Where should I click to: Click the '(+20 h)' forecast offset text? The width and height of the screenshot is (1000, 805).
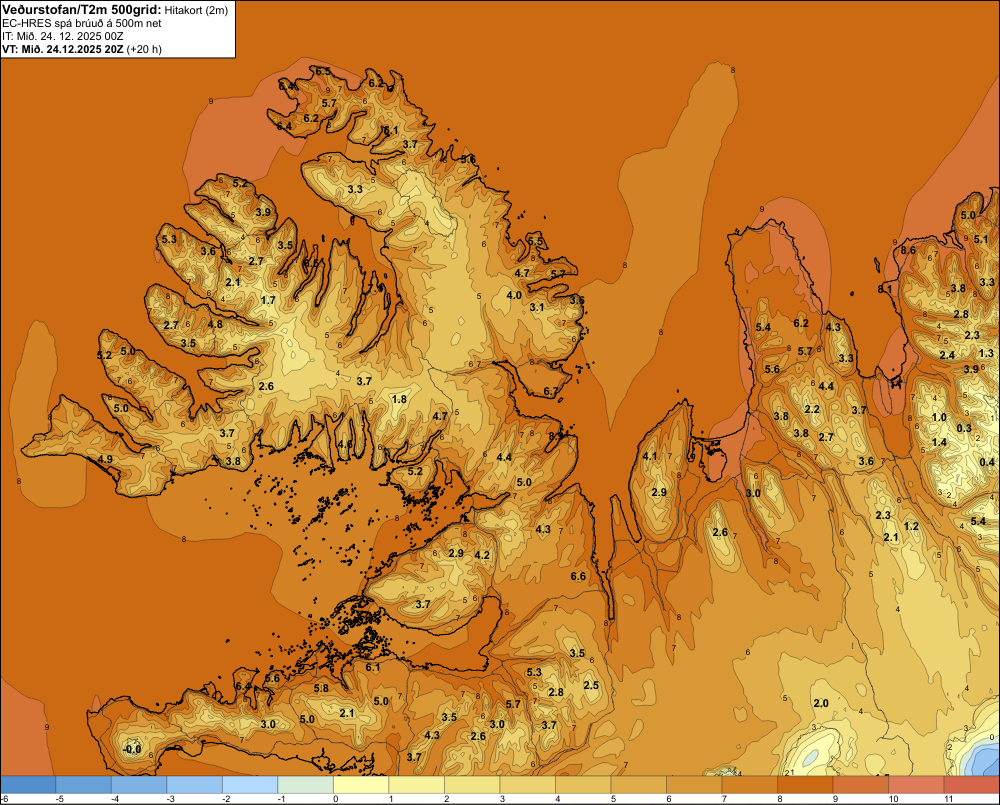coord(144,49)
